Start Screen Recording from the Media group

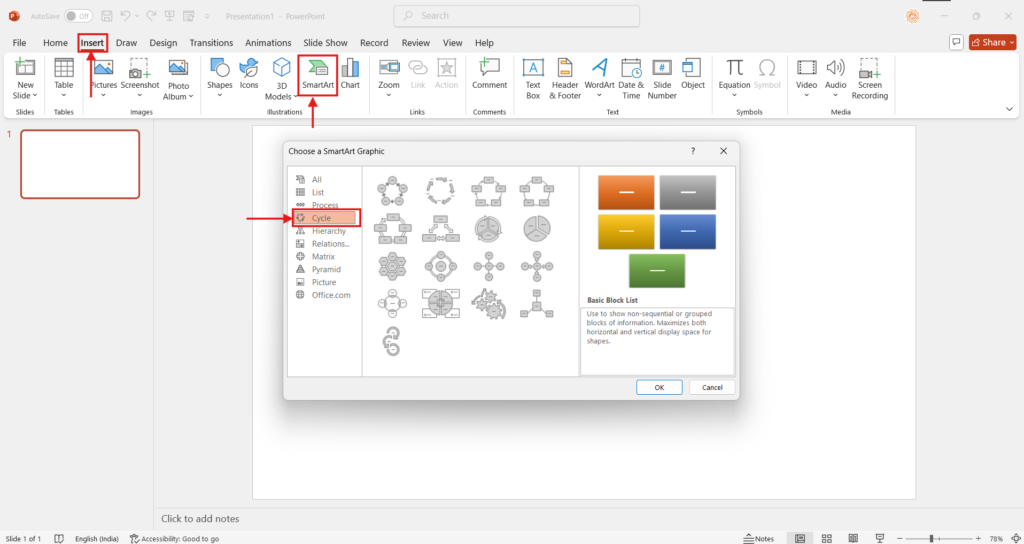(x=869, y=77)
